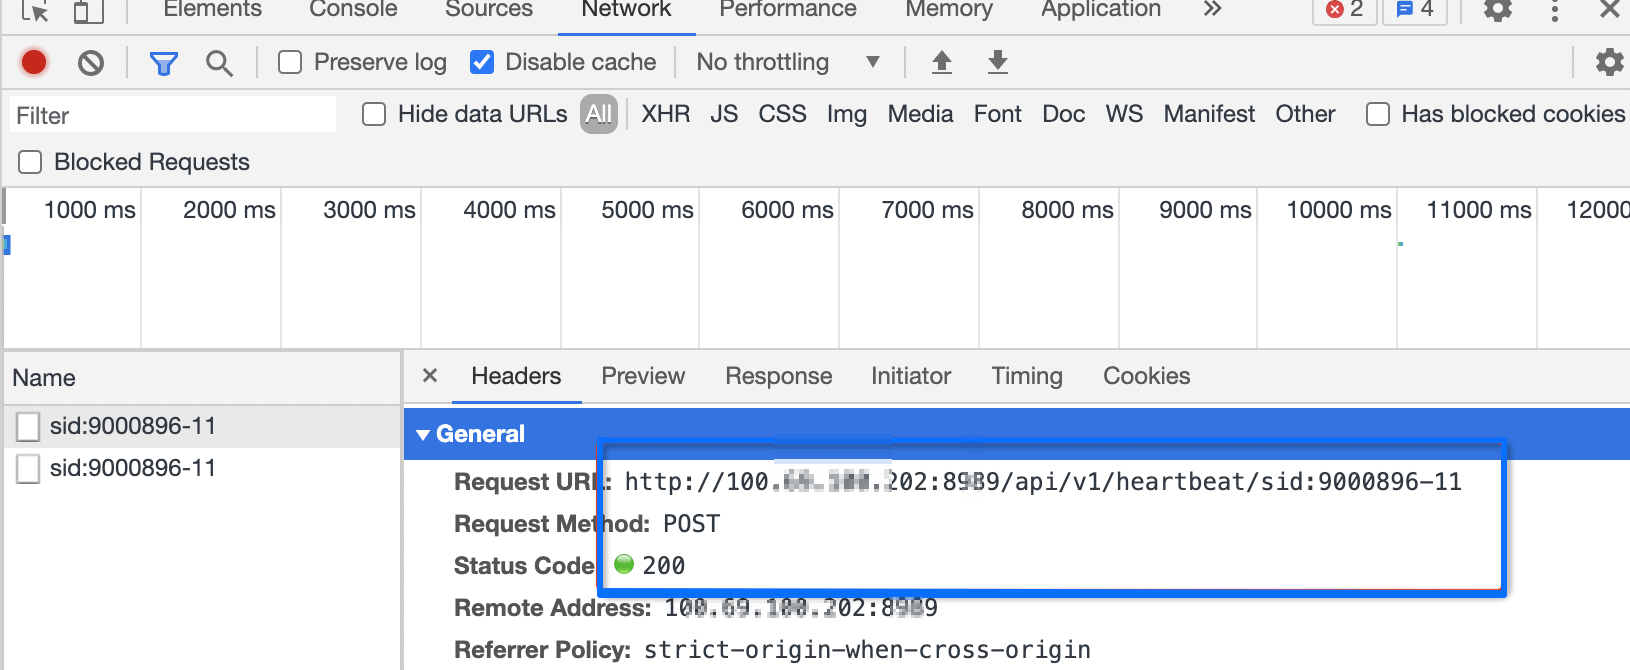Close the request details pane

[x=430, y=376]
